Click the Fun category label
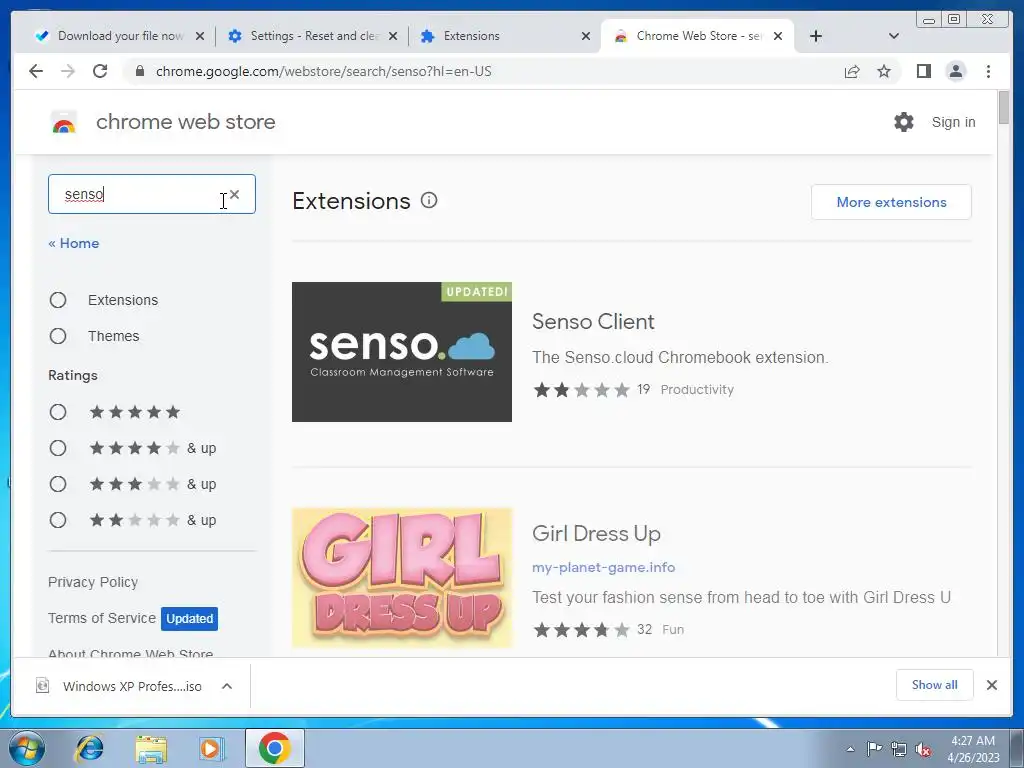1024x768 pixels. (x=673, y=630)
